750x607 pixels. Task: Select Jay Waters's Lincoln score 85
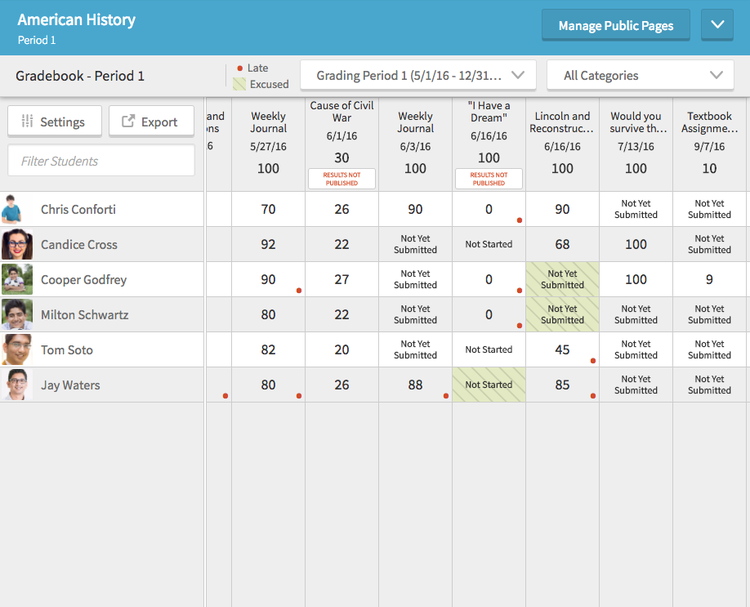tap(562, 385)
